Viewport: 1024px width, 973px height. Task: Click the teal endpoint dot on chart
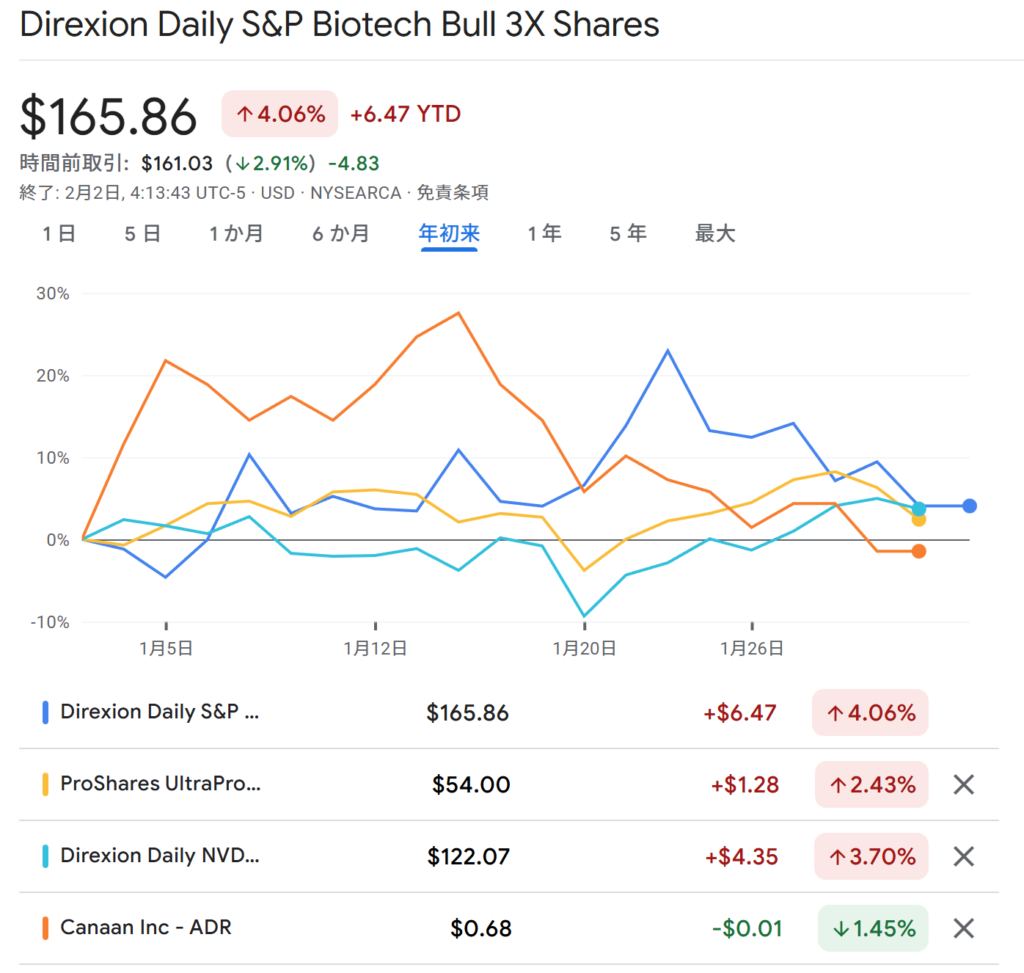click(x=918, y=508)
